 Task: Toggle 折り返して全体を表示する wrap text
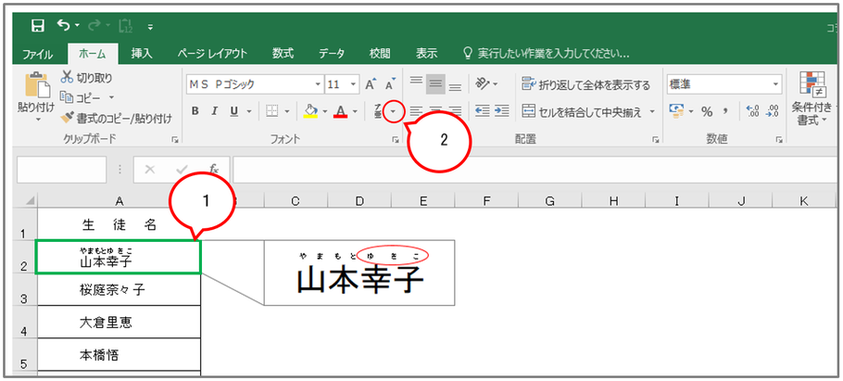[586, 85]
